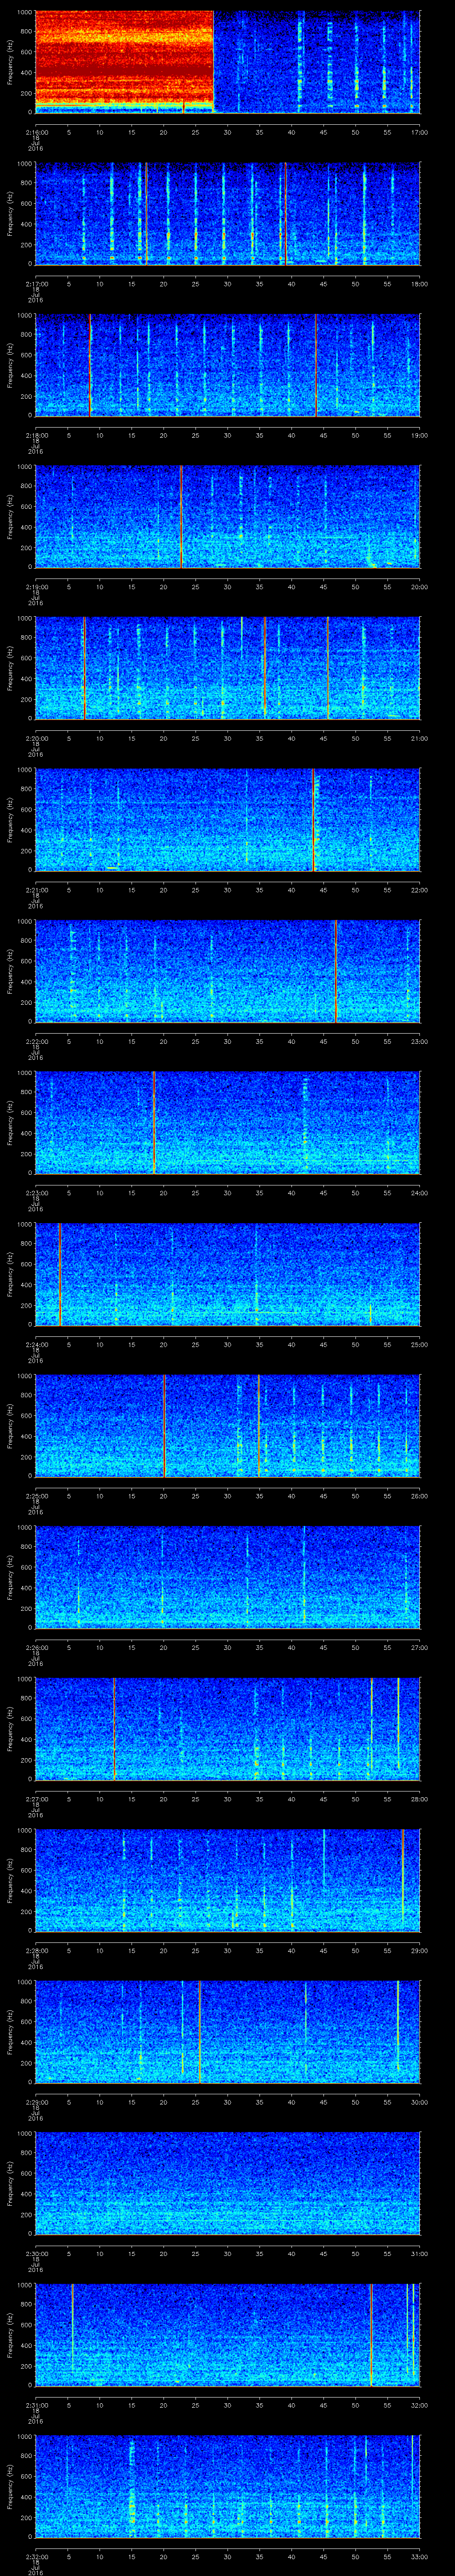
Task: Click the 25:00 end time label
Action: point(419,1344)
